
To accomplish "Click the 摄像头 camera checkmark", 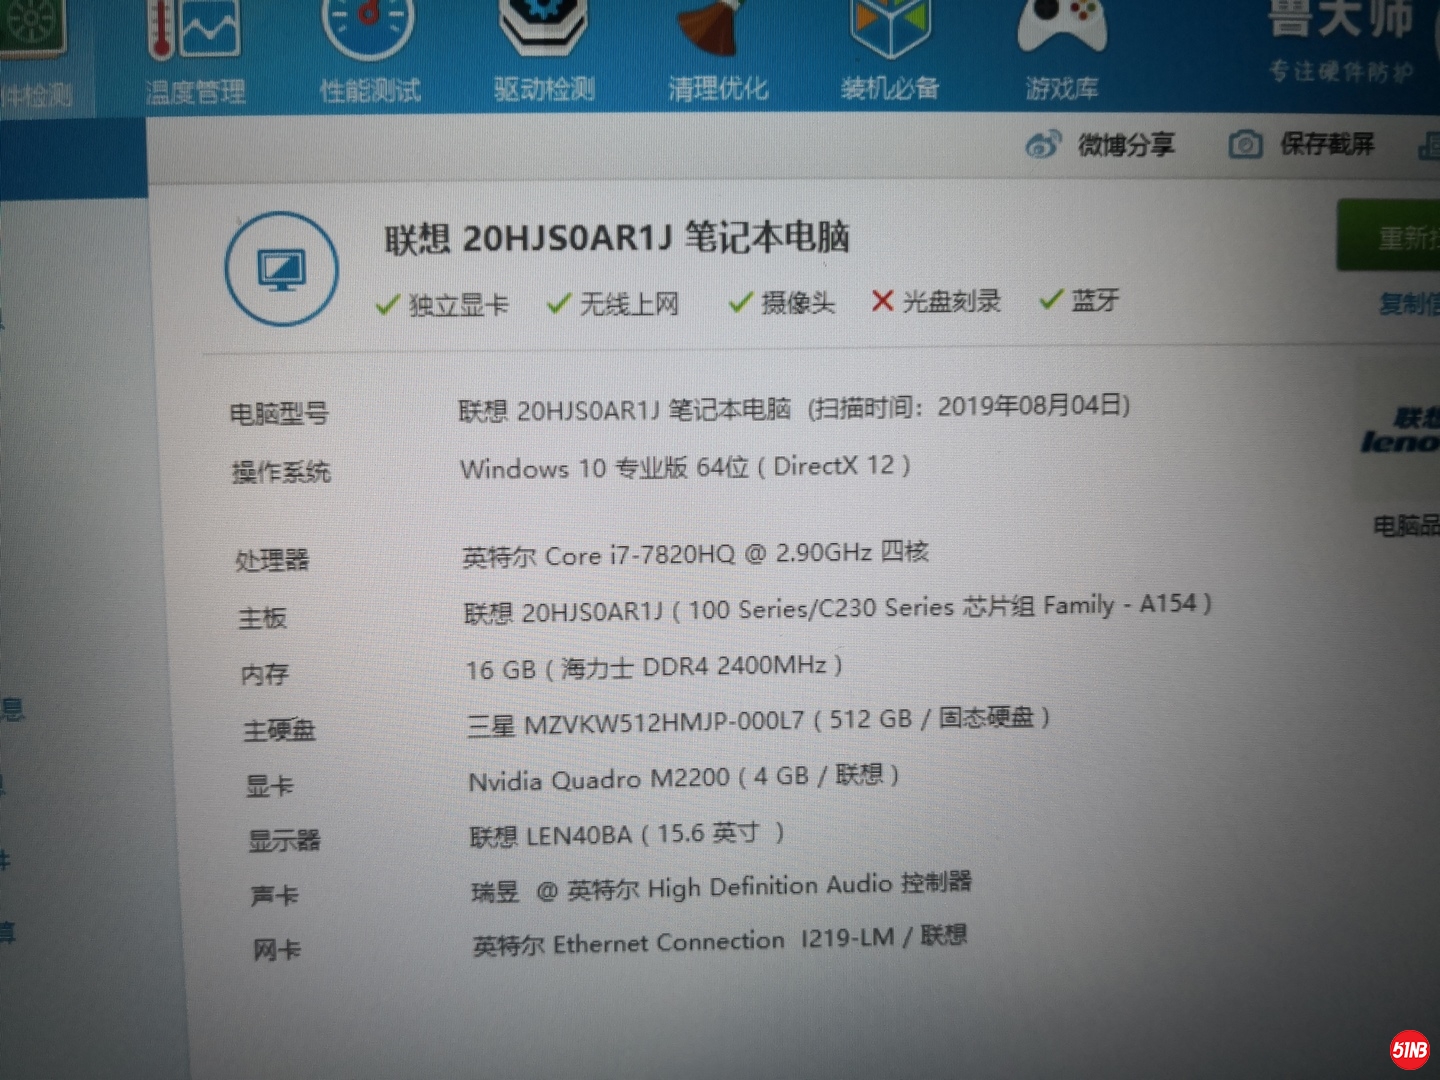I will coord(741,302).
